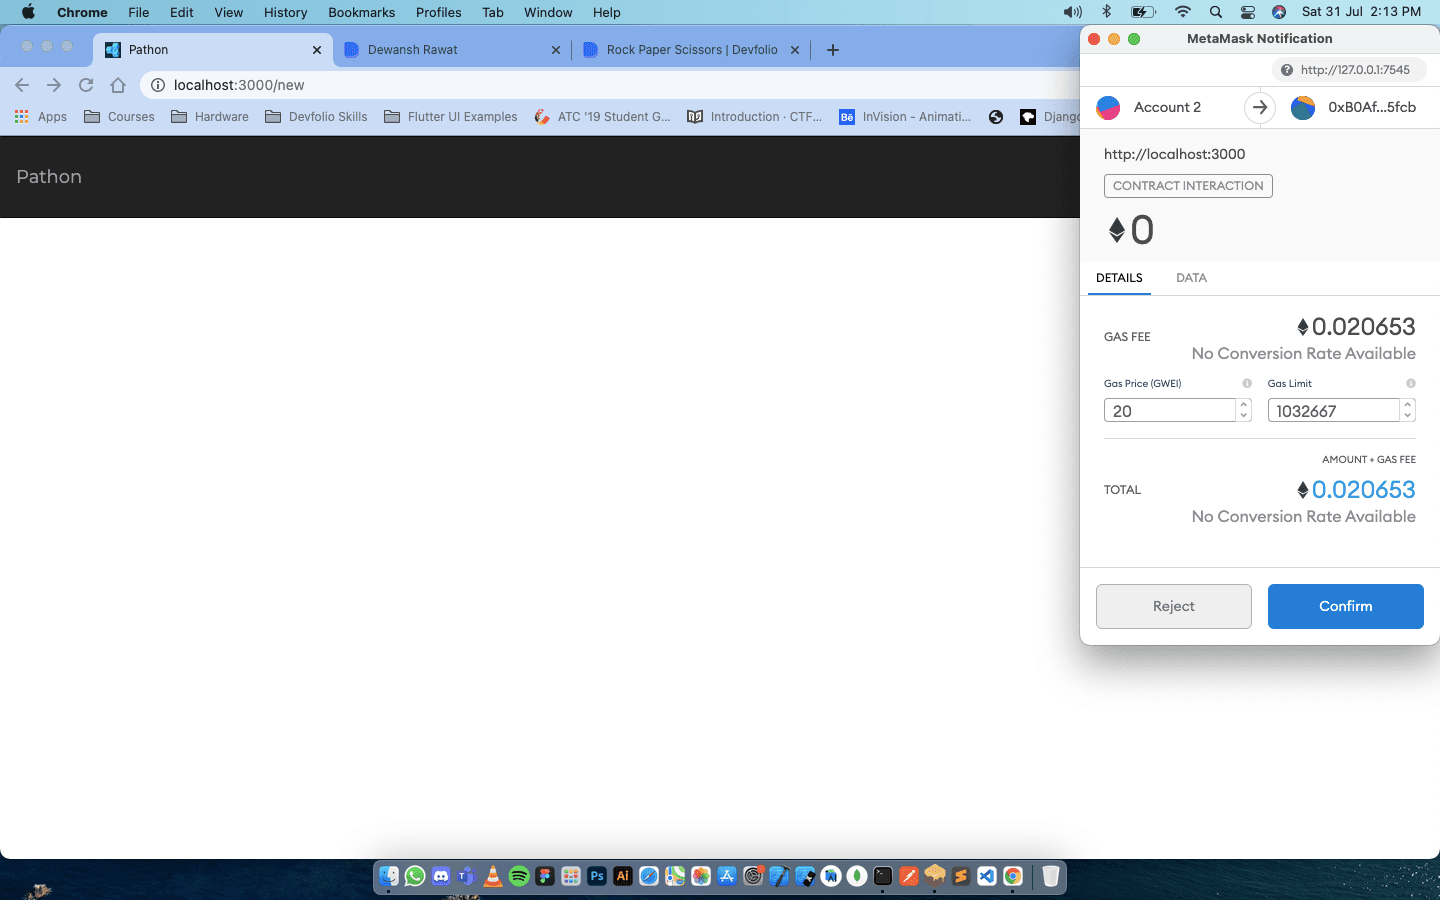The height and width of the screenshot is (900, 1440).
Task: Open the Chrome File menu
Action: point(138,12)
